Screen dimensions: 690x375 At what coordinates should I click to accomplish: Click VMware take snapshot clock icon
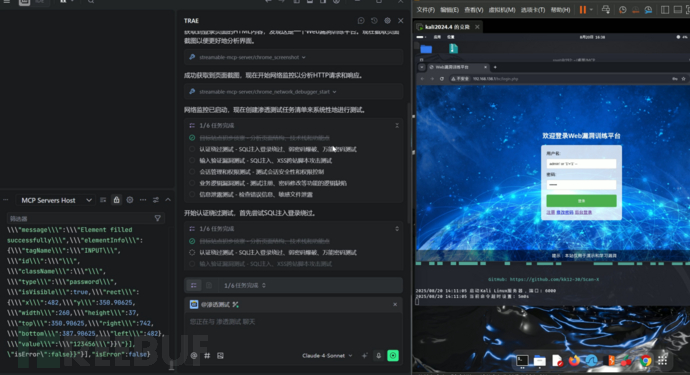coord(622,10)
